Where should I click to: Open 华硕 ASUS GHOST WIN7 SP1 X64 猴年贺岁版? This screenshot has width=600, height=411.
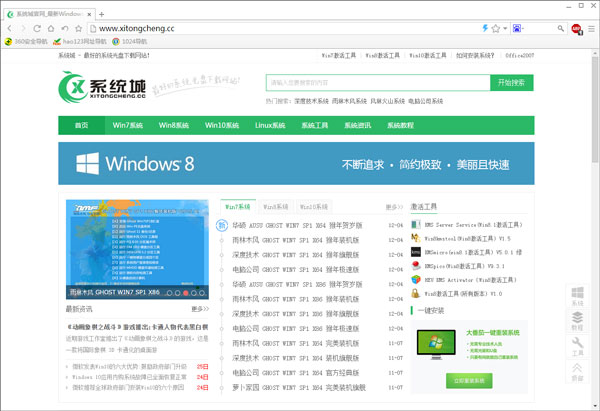click(297, 225)
